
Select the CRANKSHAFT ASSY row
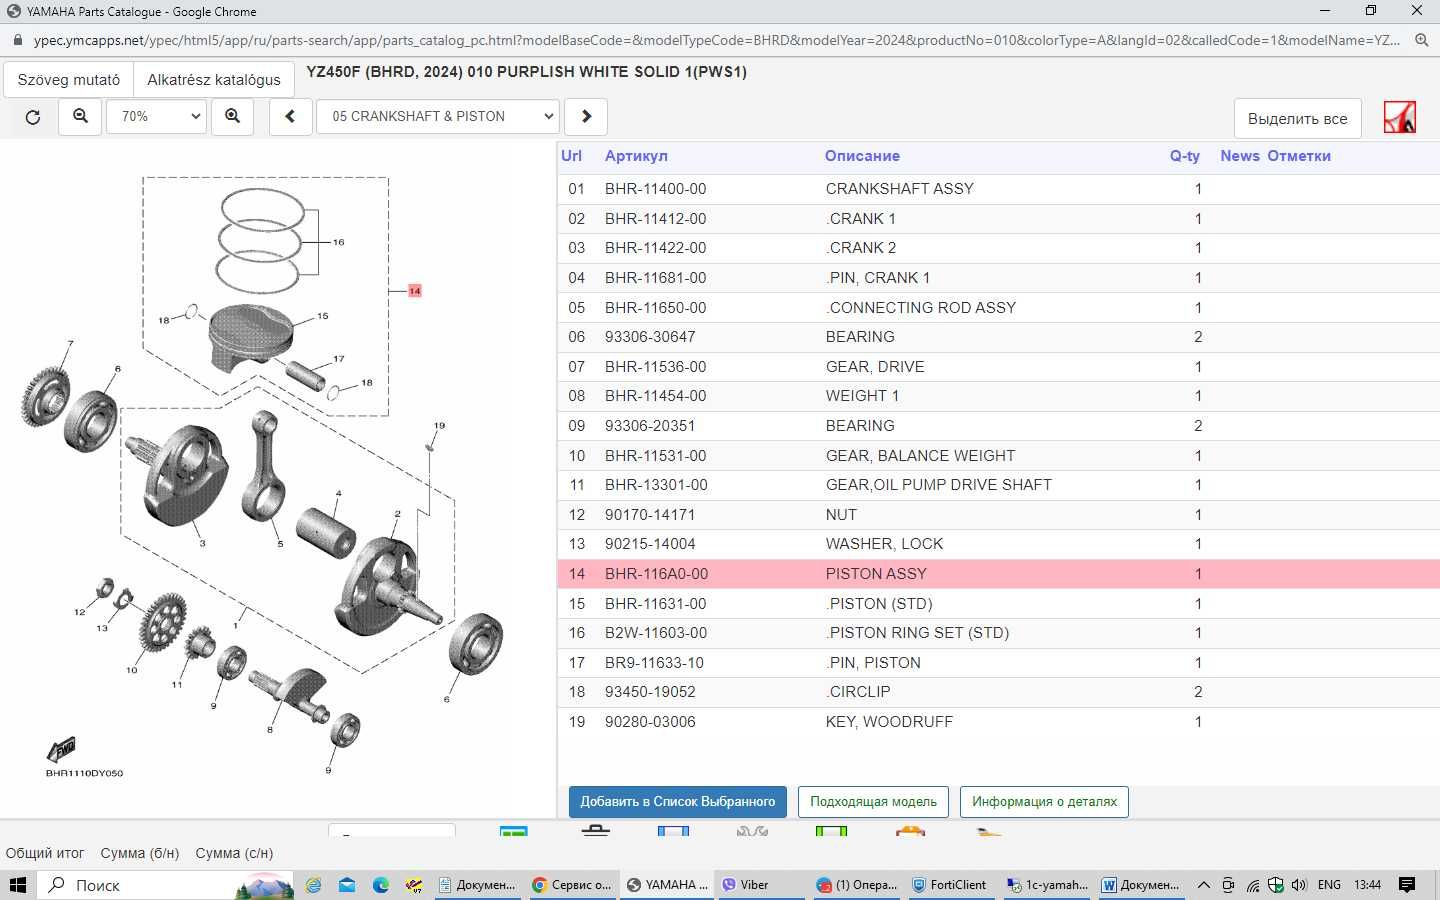pyautogui.click(x=998, y=189)
